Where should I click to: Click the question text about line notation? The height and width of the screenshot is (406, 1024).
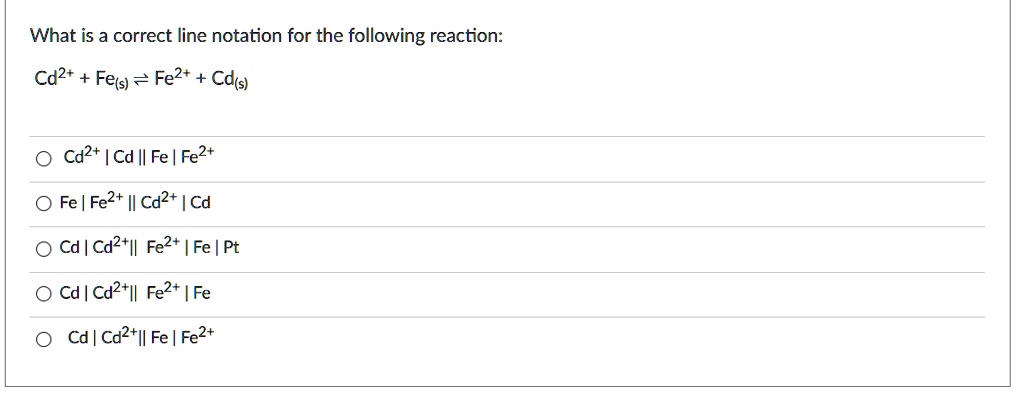tap(266, 37)
